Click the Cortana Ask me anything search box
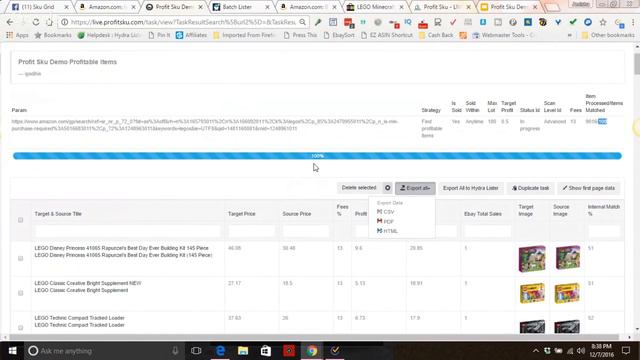Image resolution: width=640 pixels, height=360 pixels. [102, 351]
